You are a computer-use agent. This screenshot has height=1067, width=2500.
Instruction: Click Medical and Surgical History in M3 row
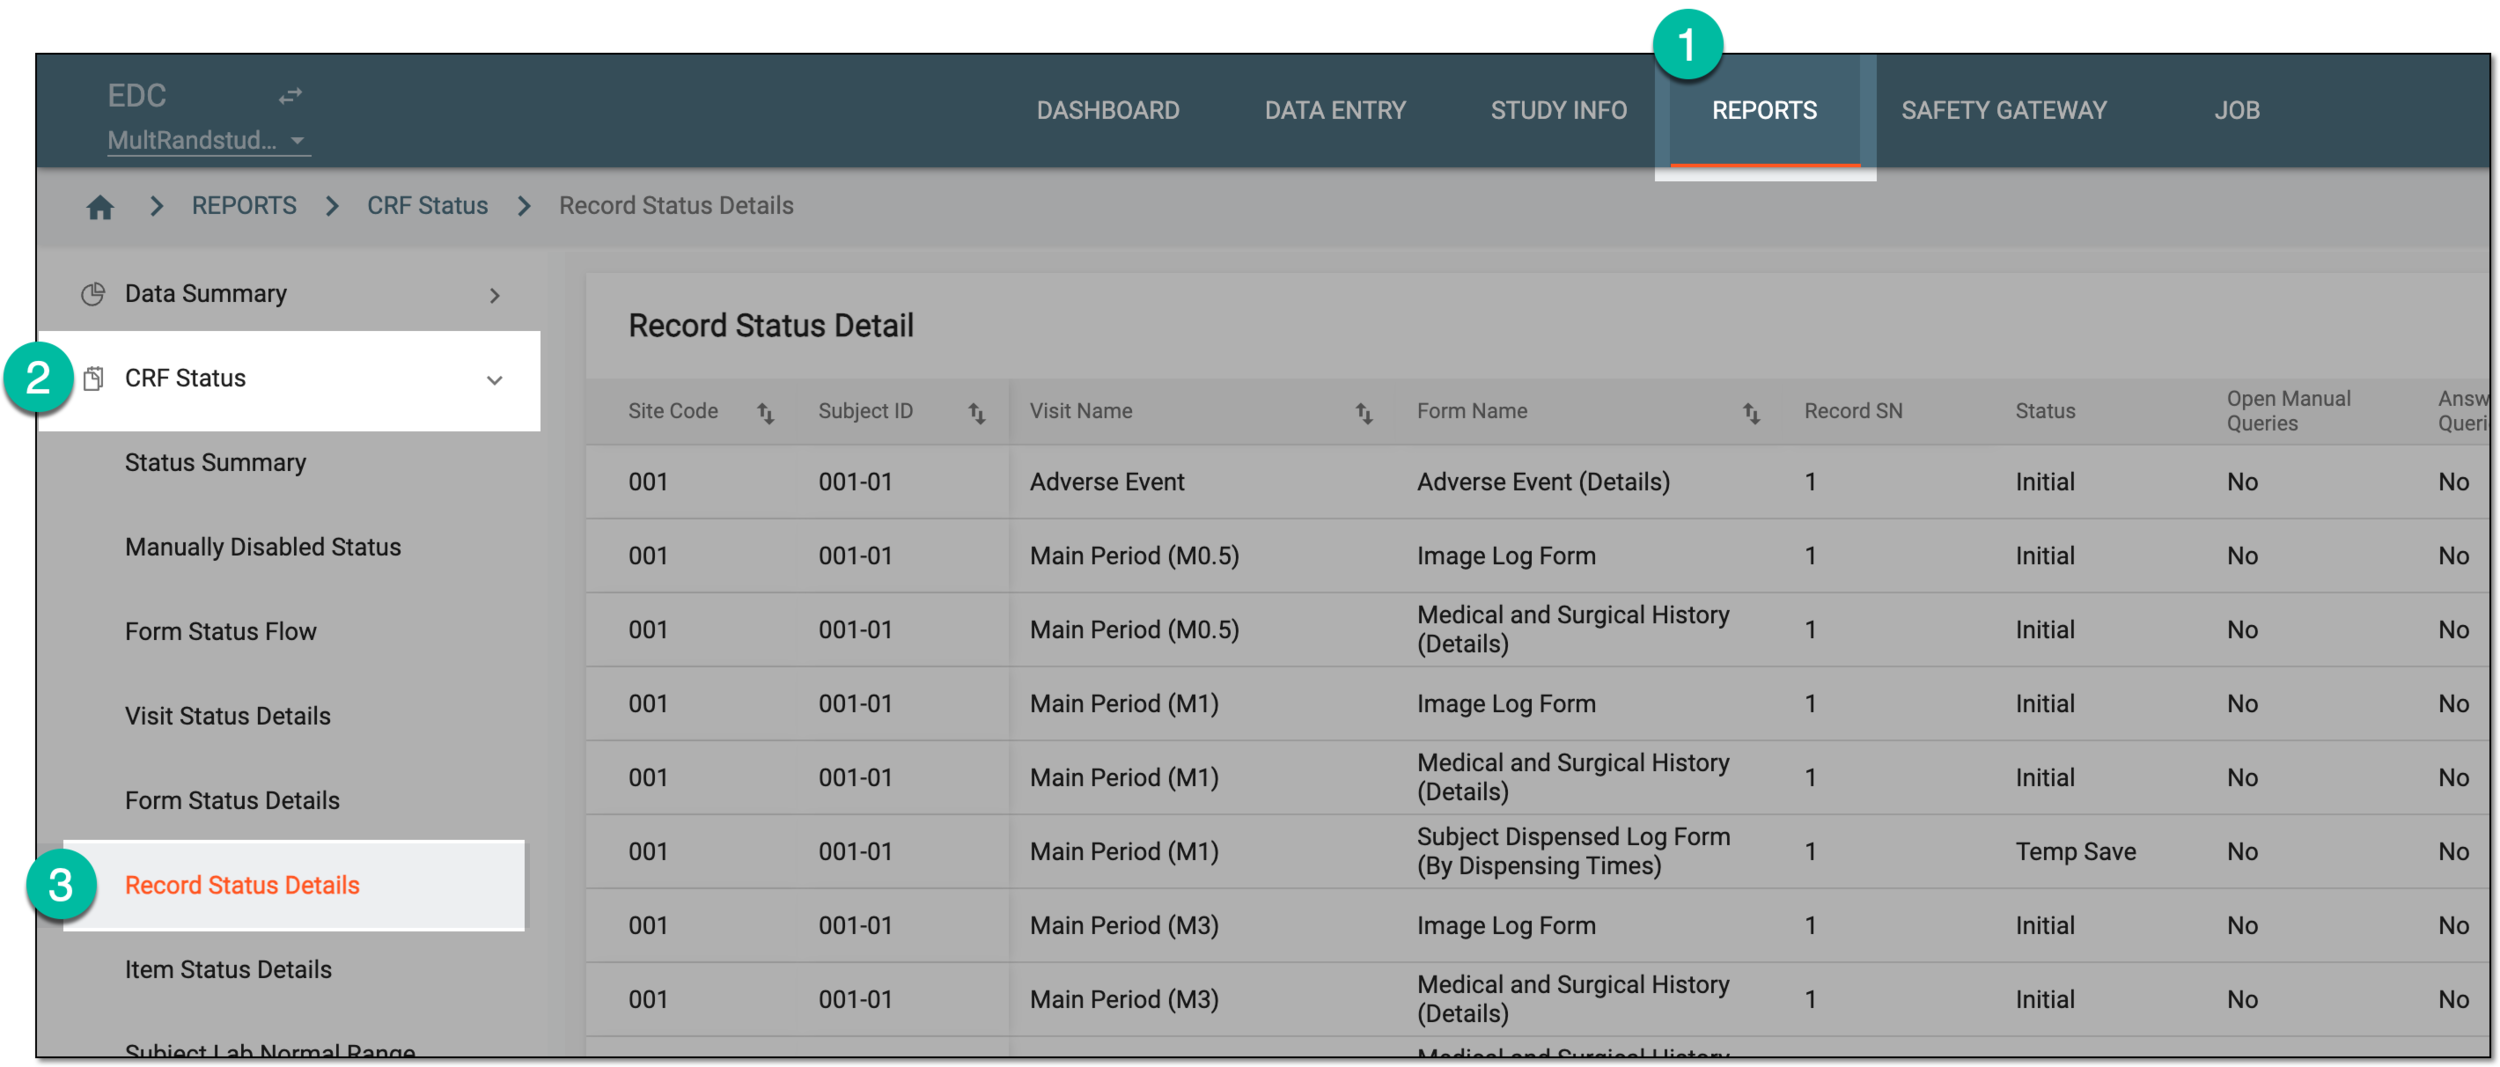tap(1573, 1000)
